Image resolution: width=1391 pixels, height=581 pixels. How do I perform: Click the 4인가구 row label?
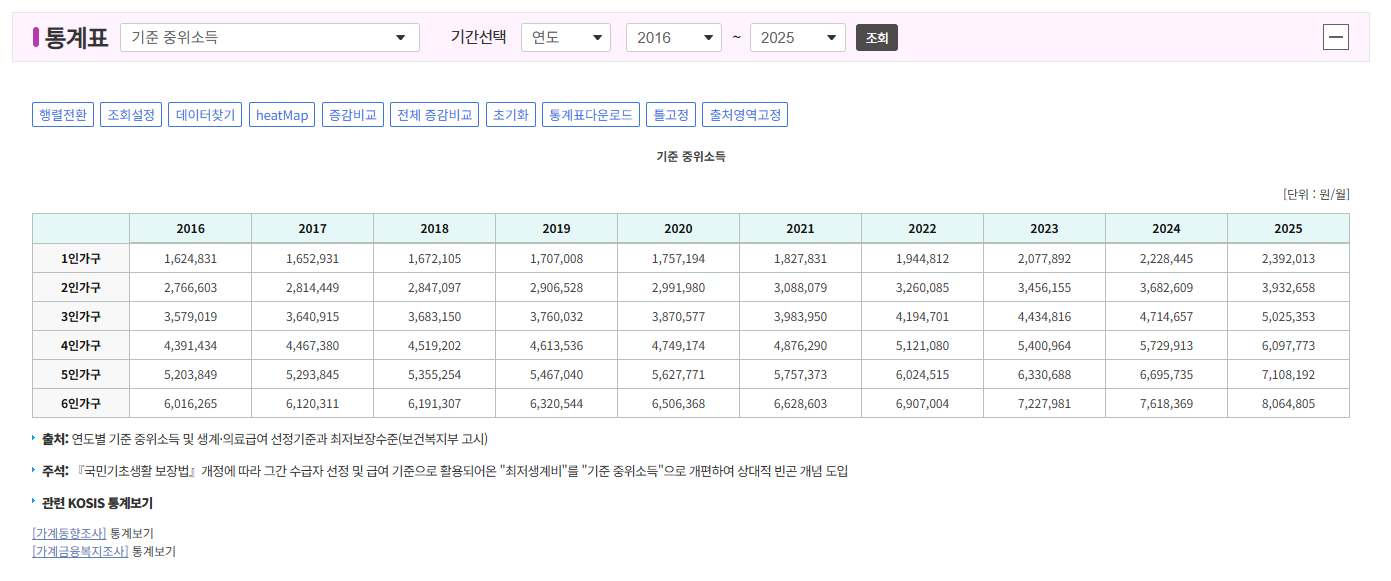(80, 347)
